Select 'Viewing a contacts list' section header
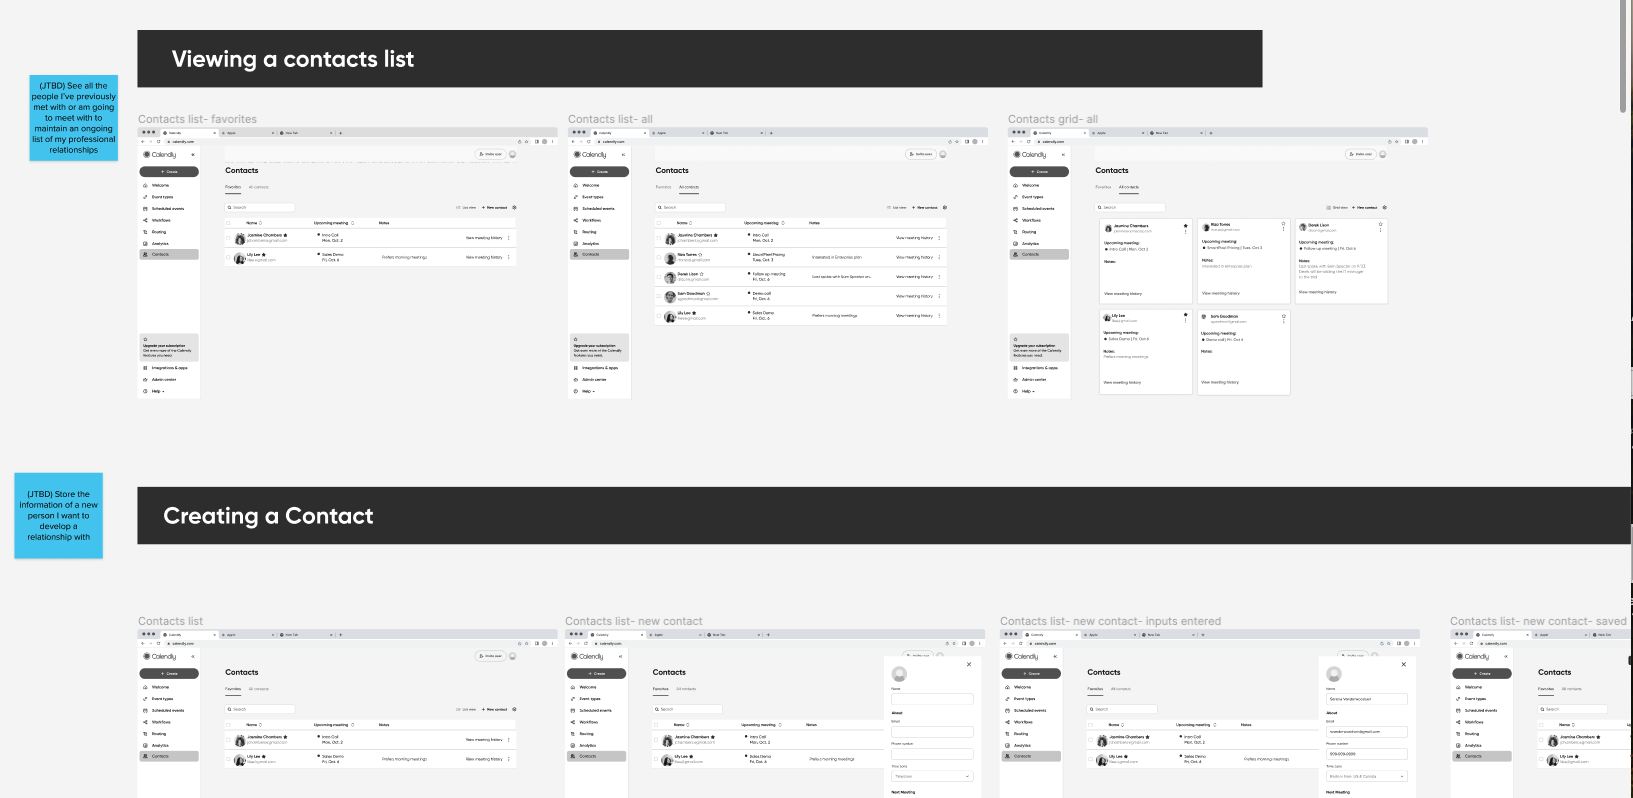This screenshot has width=1633, height=798. pos(699,59)
